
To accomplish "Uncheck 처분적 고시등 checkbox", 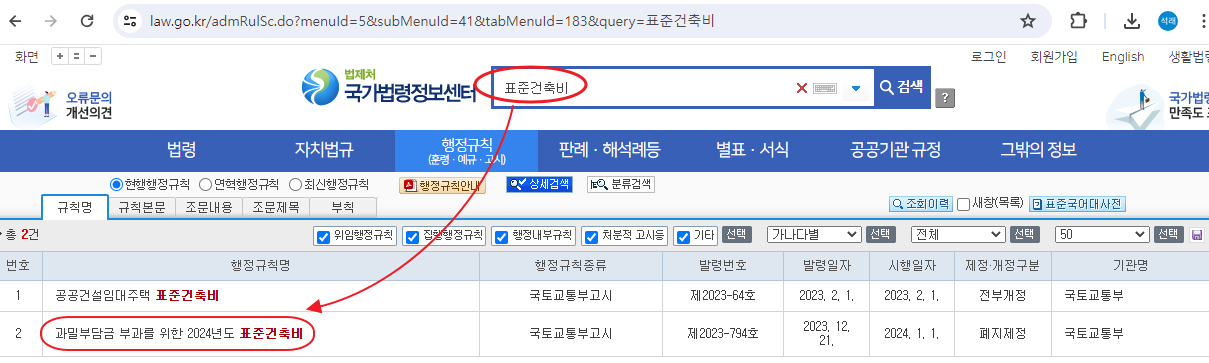I will pyautogui.click(x=590, y=237).
